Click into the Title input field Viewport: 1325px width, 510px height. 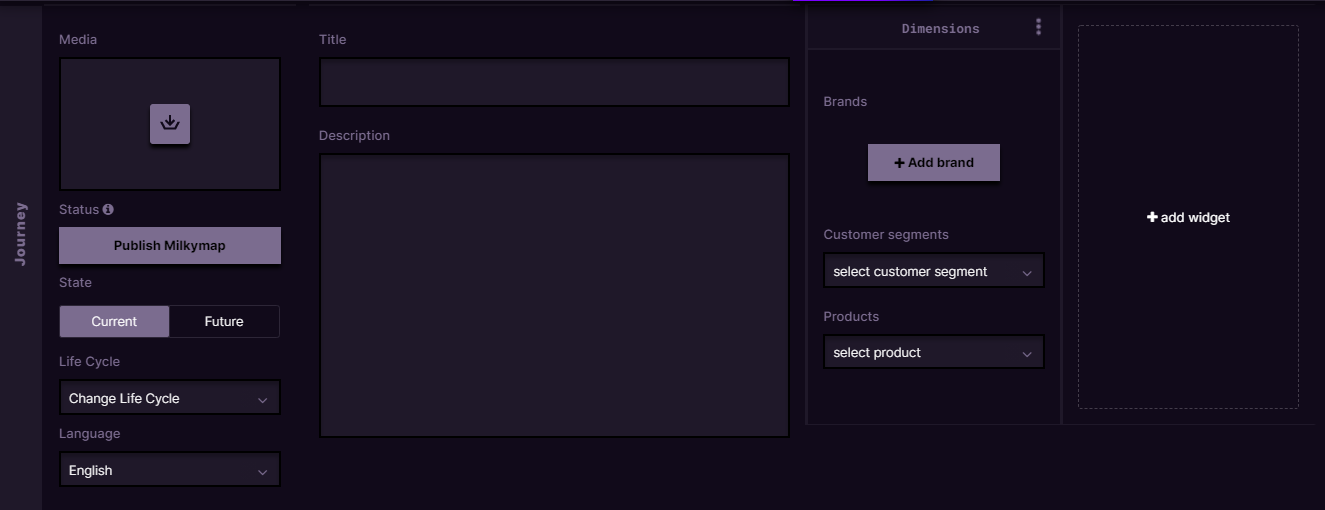point(554,82)
